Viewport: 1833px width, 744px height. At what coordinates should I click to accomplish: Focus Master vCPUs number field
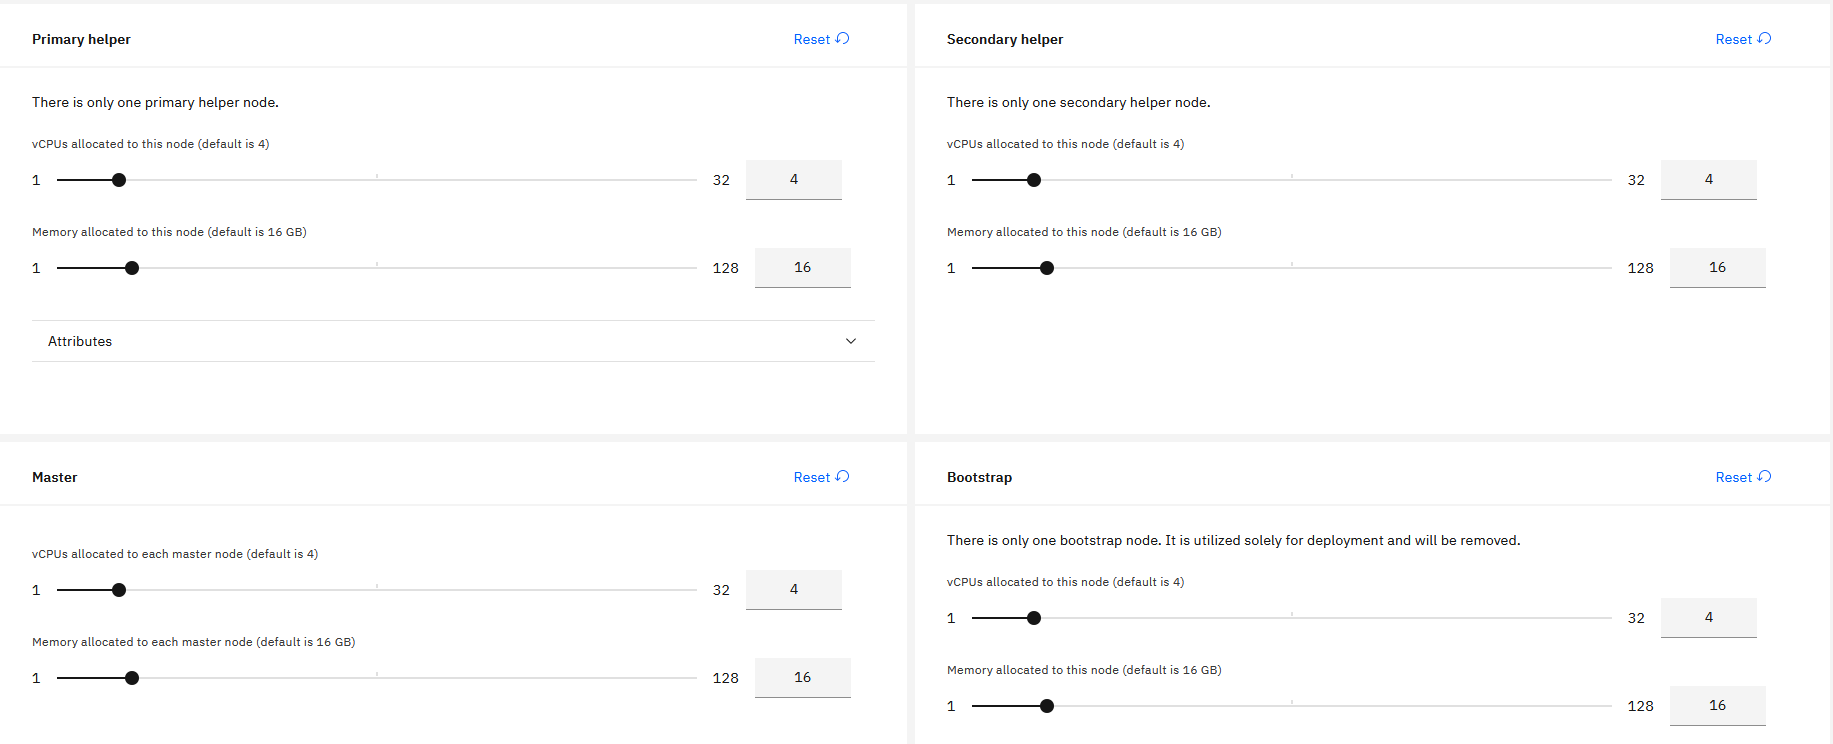[794, 590]
